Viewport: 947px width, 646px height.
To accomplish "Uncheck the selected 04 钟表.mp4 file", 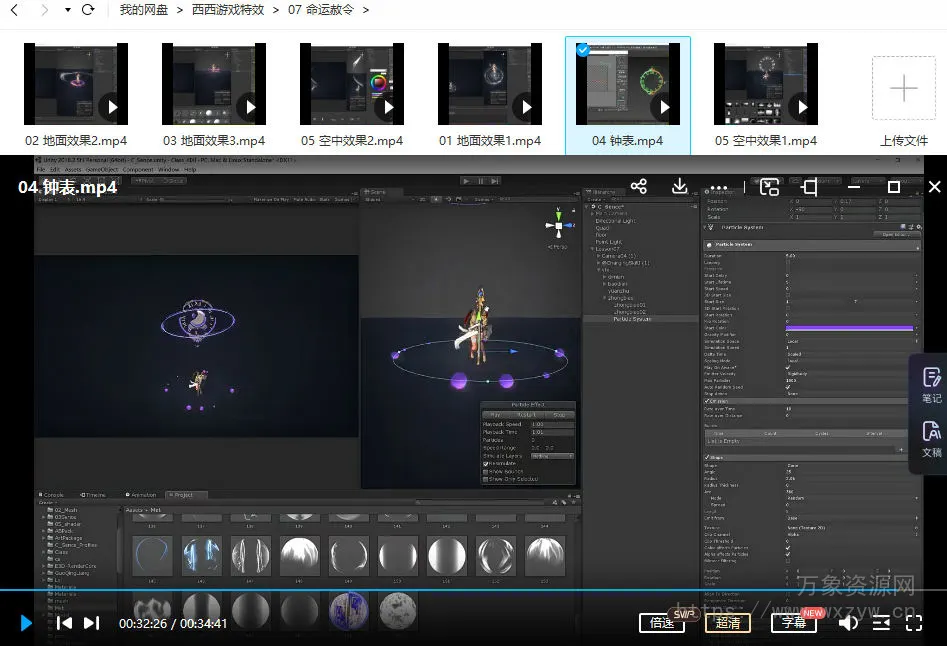I will [x=583, y=50].
